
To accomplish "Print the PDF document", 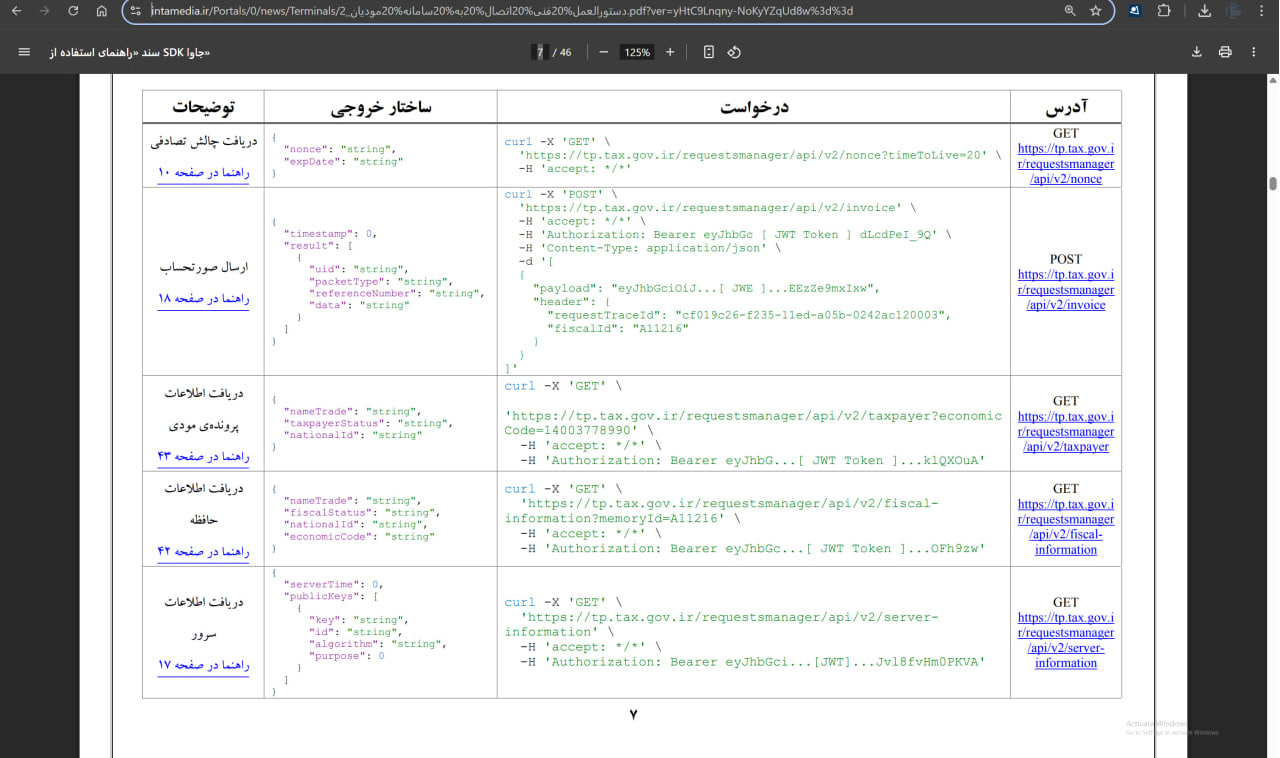I will click(x=1225, y=52).
